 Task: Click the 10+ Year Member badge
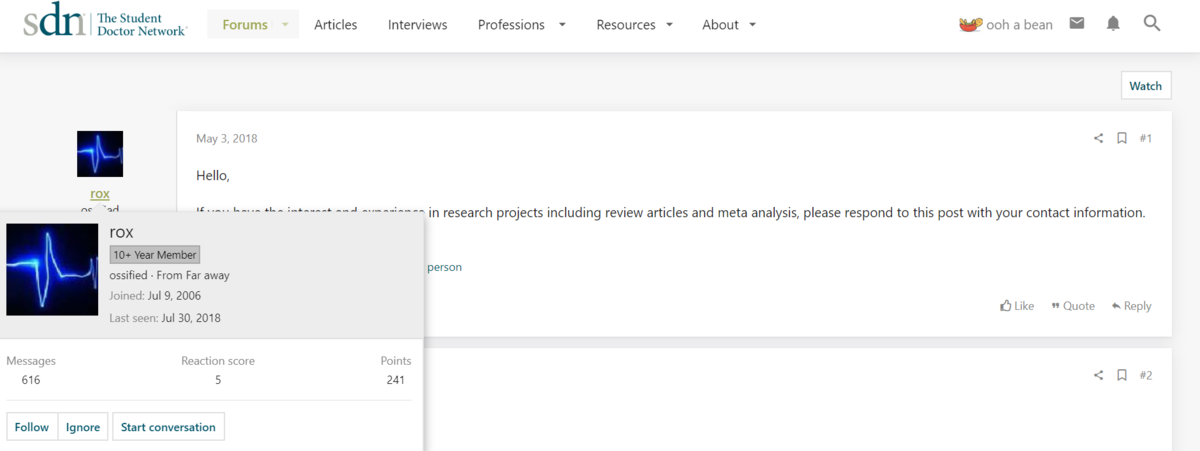155,255
